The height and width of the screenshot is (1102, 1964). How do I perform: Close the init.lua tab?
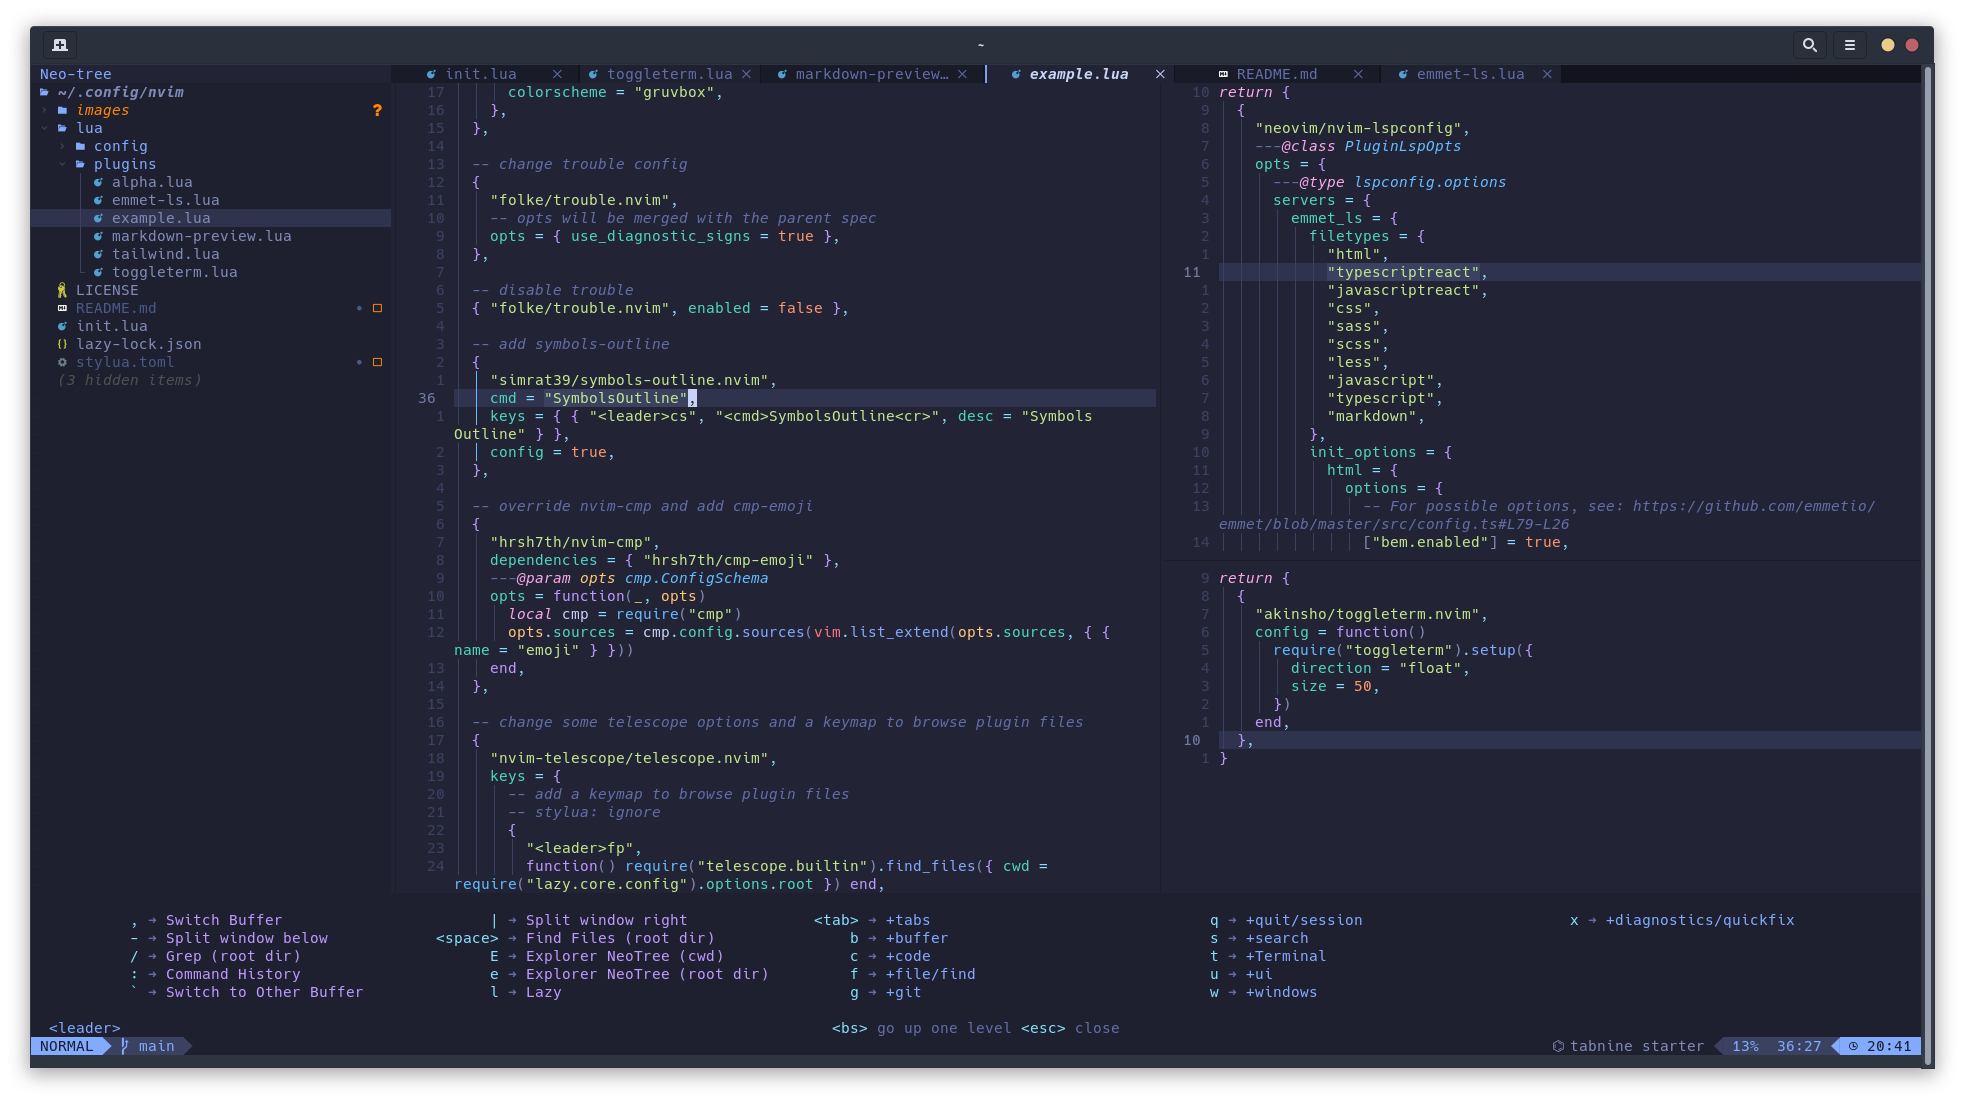point(557,74)
